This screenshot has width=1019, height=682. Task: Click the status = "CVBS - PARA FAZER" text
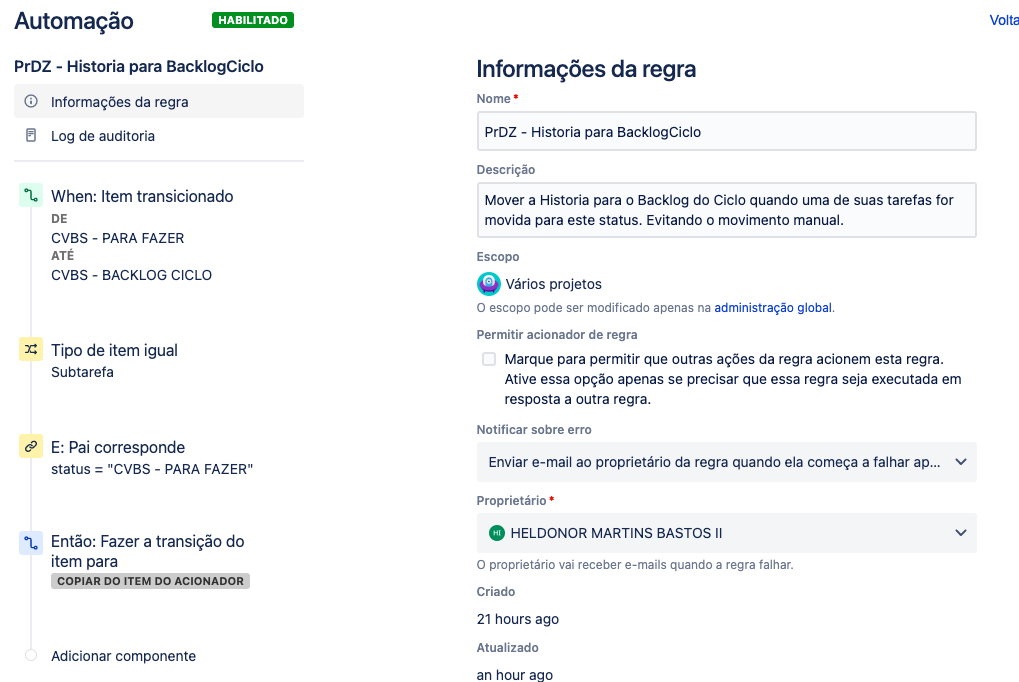(x=152, y=469)
